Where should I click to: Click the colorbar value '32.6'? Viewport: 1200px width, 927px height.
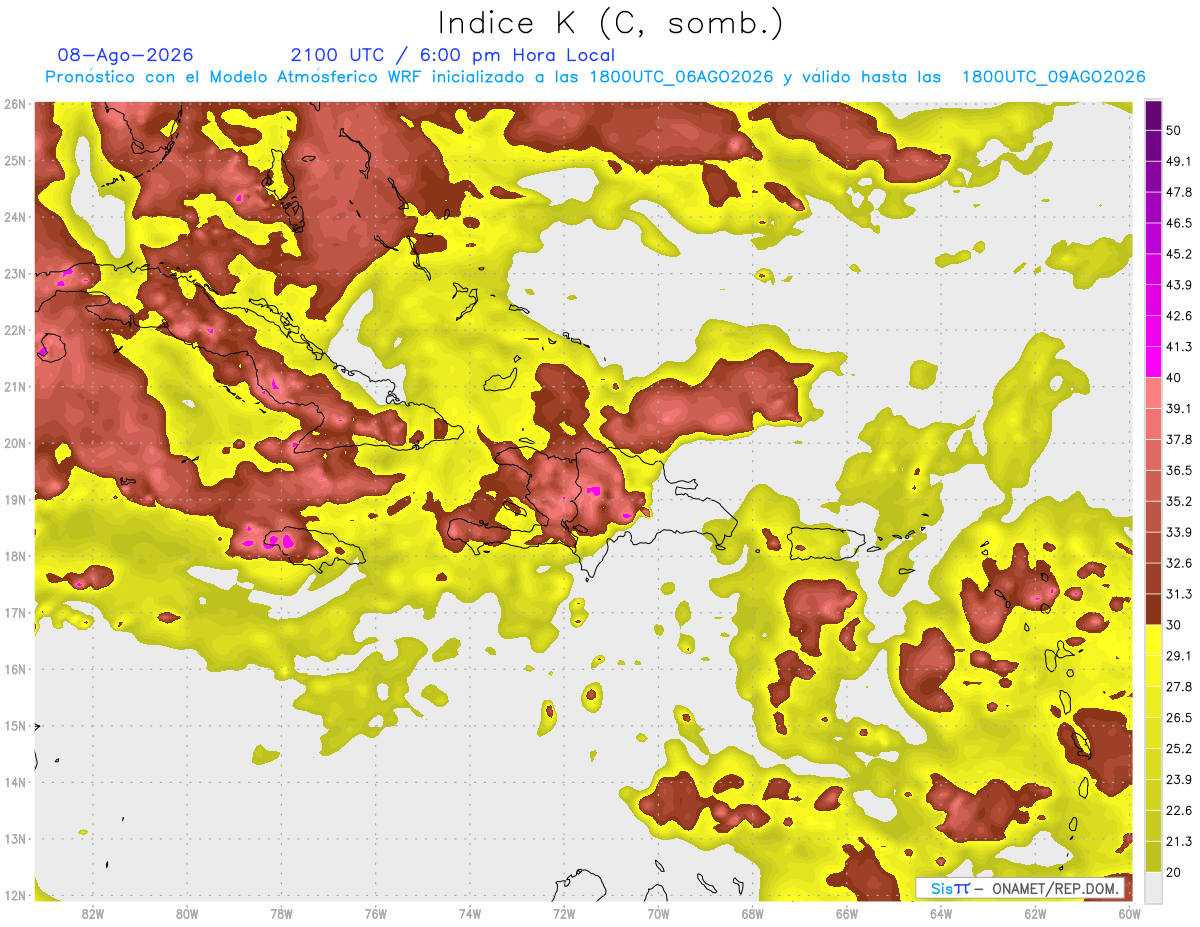tap(1179, 563)
